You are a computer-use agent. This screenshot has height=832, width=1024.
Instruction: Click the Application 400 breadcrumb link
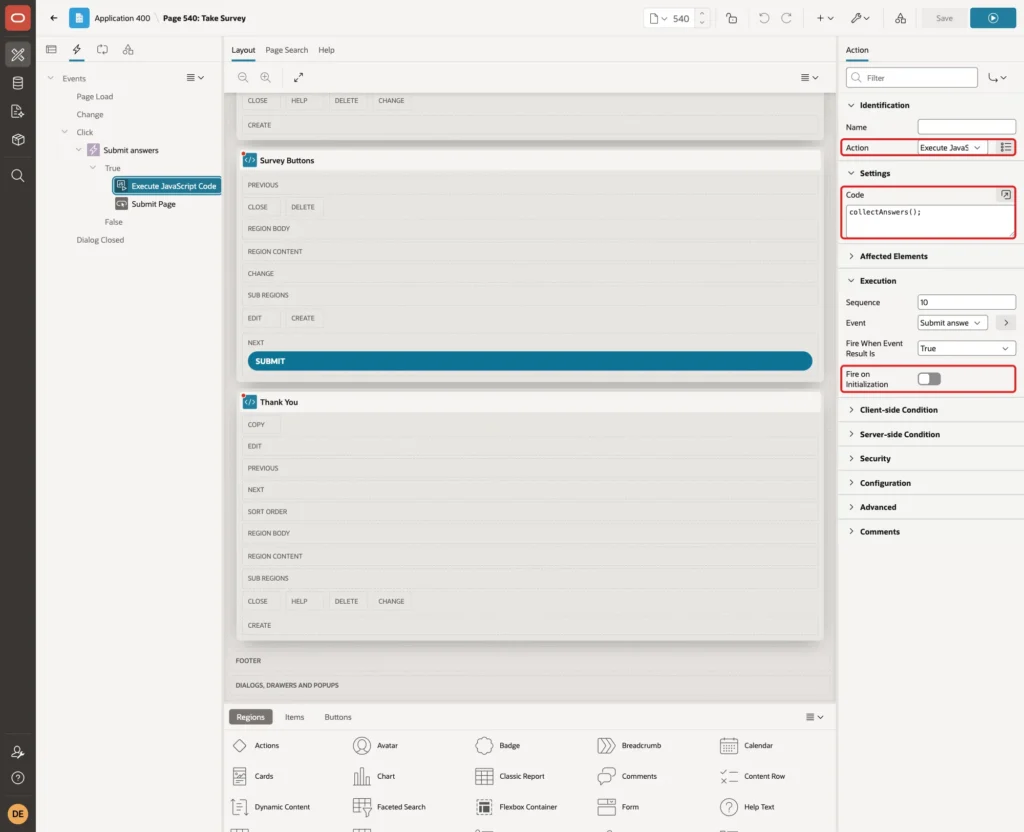[x=122, y=18]
